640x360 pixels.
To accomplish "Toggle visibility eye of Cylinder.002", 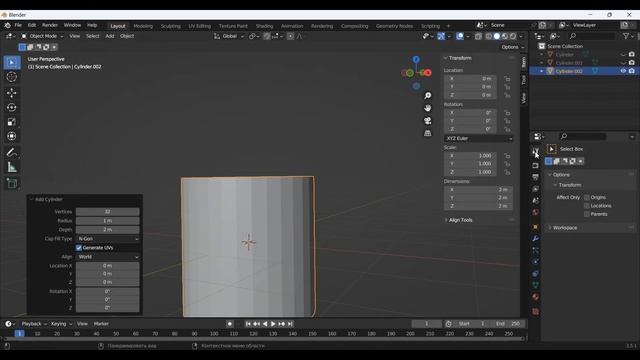I will (623, 71).
